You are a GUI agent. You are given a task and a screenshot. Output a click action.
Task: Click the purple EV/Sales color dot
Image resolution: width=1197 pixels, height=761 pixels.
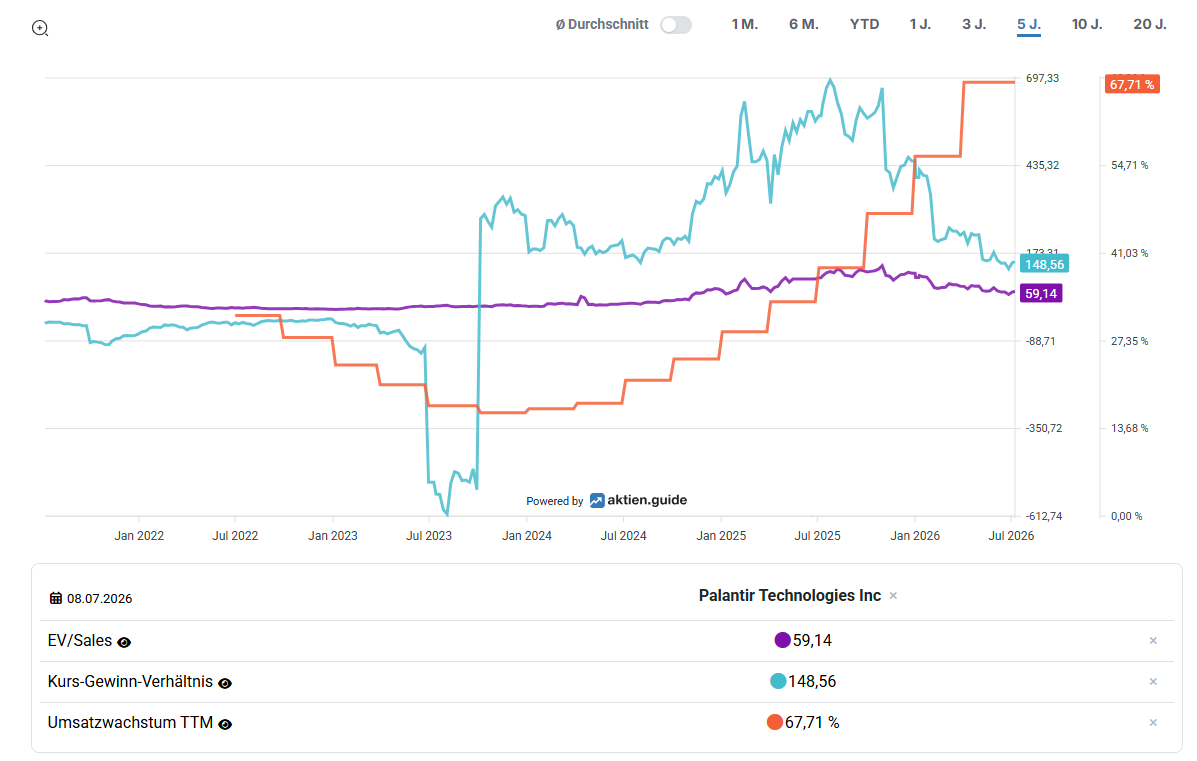[x=782, y=640]
